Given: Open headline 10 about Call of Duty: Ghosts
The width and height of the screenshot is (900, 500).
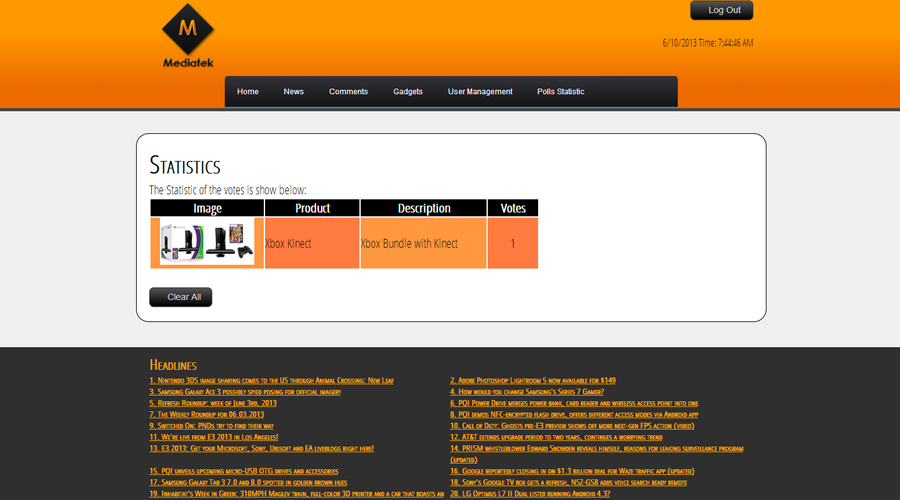Looking at the screenshot, I should 572,425.
